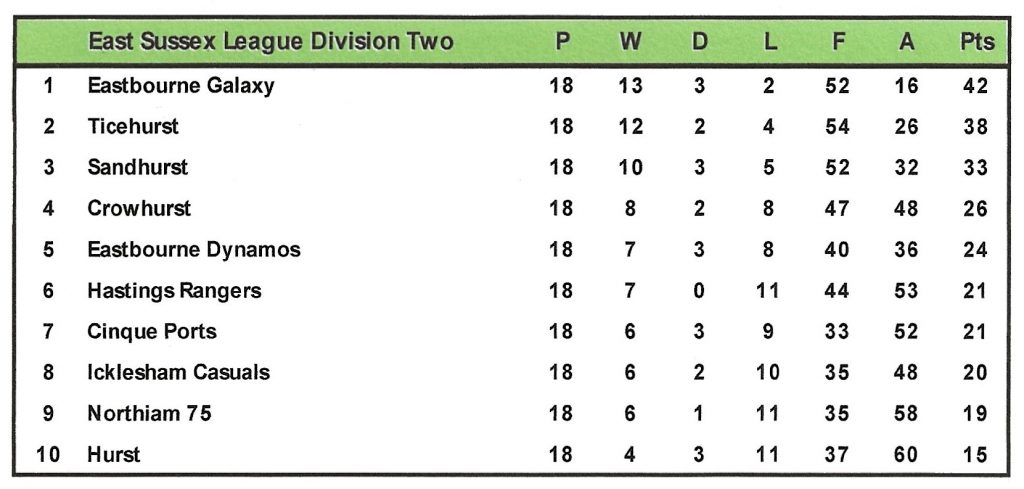The image size is (1024, 489).
Task: Click the Cinque Ports team name
Action: (x=152, y=332)
